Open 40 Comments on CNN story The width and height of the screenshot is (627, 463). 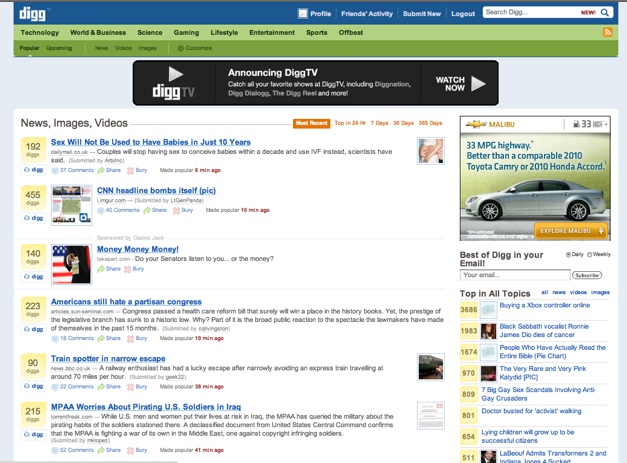[119, 210]
